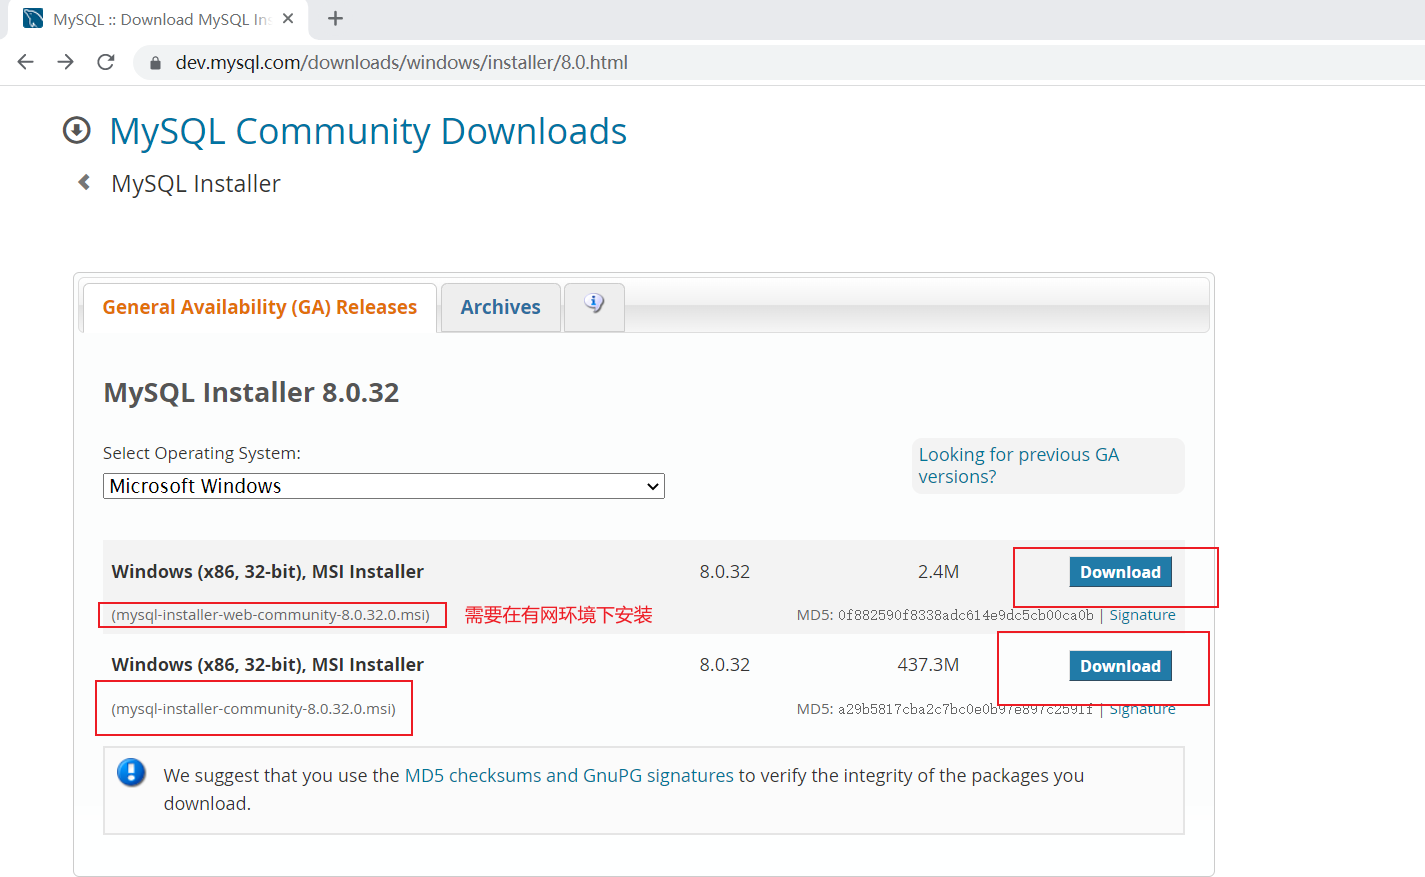Viewport: 1425px width, 877px height.
Task: Close the MySQL Download tab
Action: 288,19
